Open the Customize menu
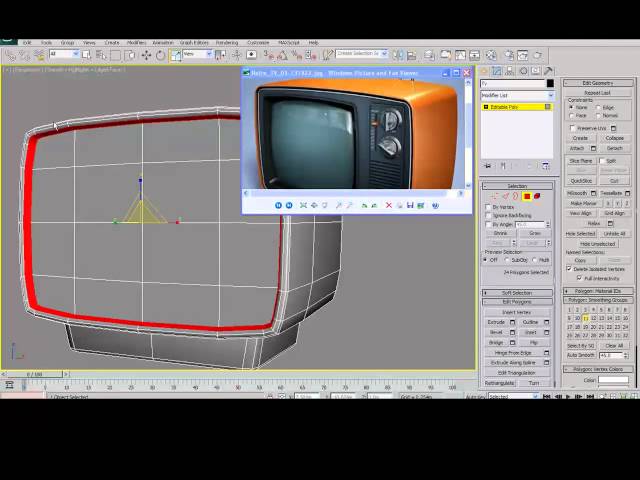Viewport: 640px width, 480px height. [x=258, y=42]
